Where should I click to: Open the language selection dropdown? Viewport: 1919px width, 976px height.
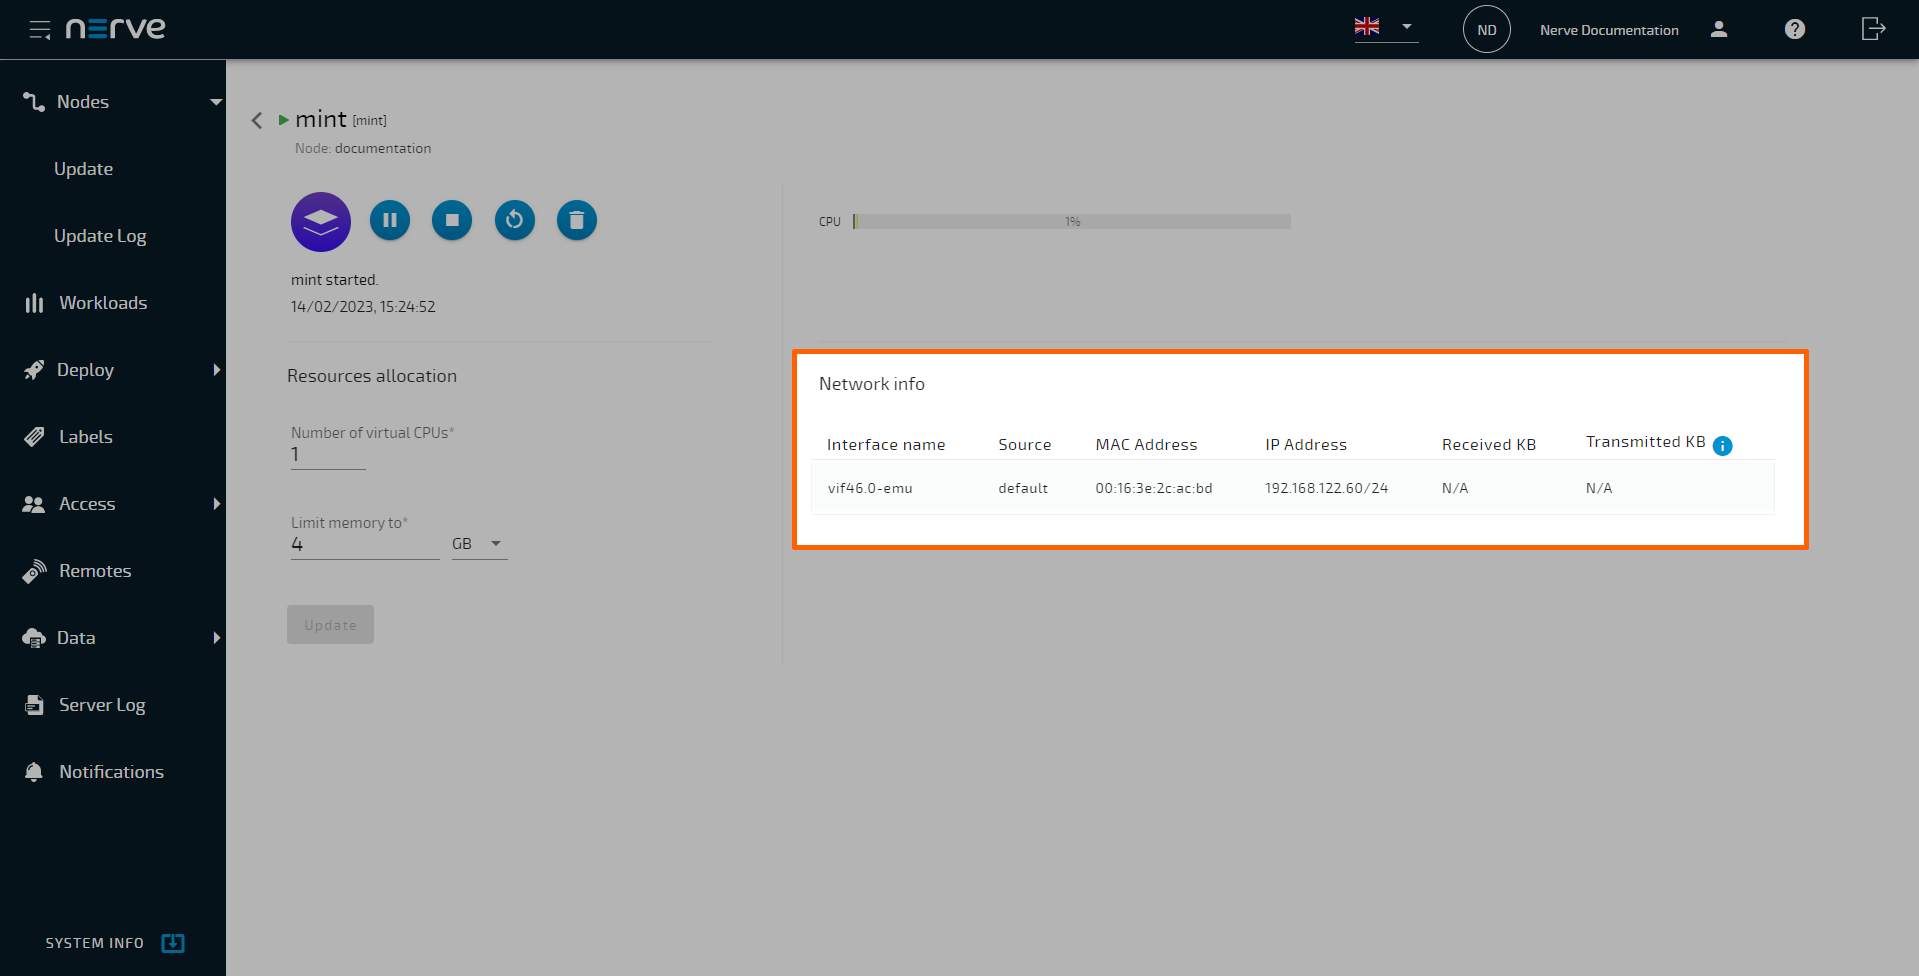coord(1386,29)
